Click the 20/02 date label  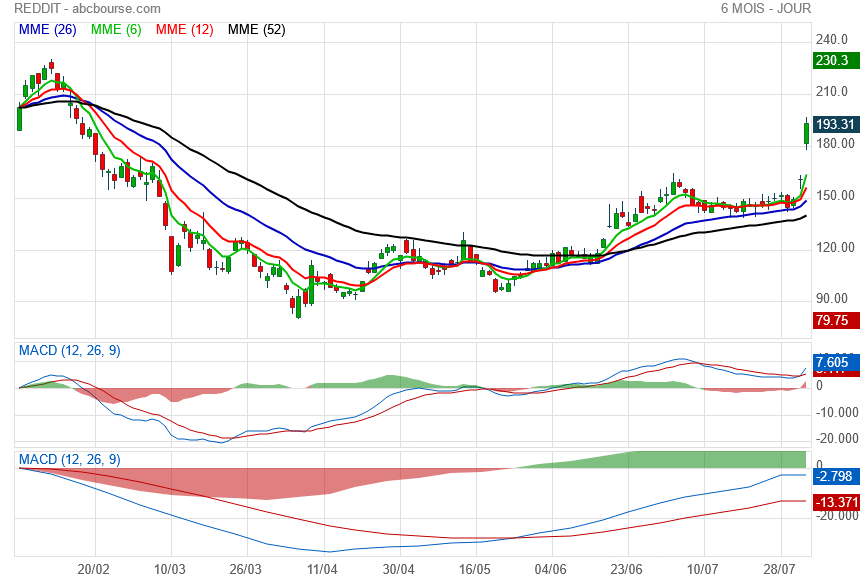93,569
